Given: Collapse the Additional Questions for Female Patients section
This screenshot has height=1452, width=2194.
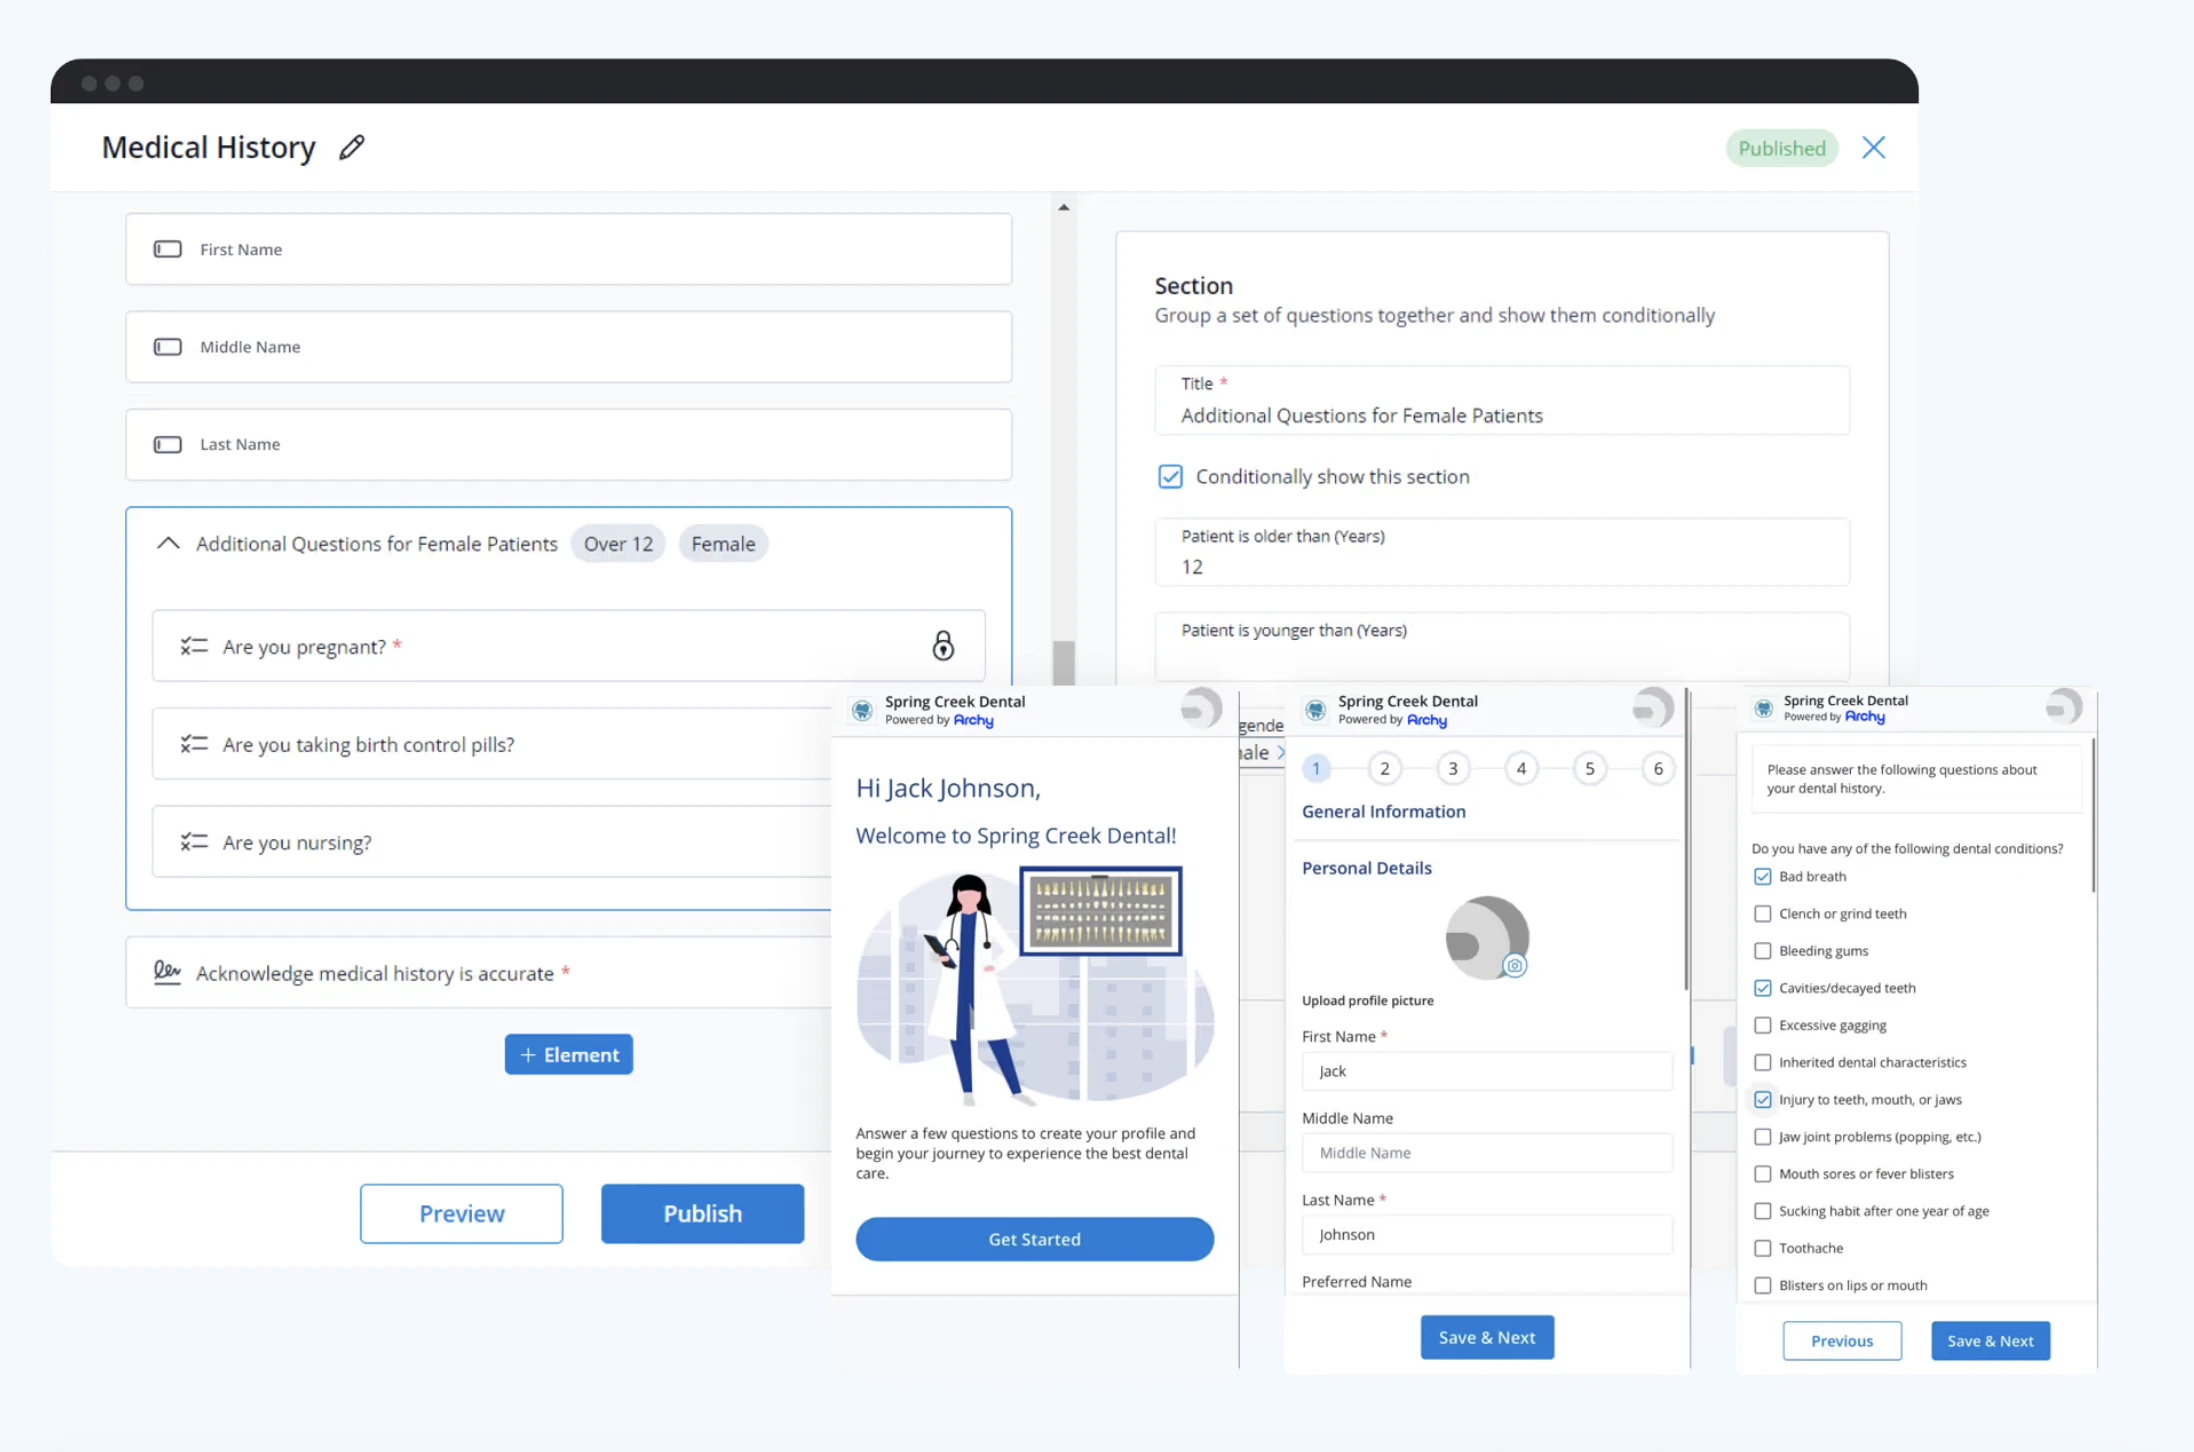Looking at the screenshot, I should point(167,543).
